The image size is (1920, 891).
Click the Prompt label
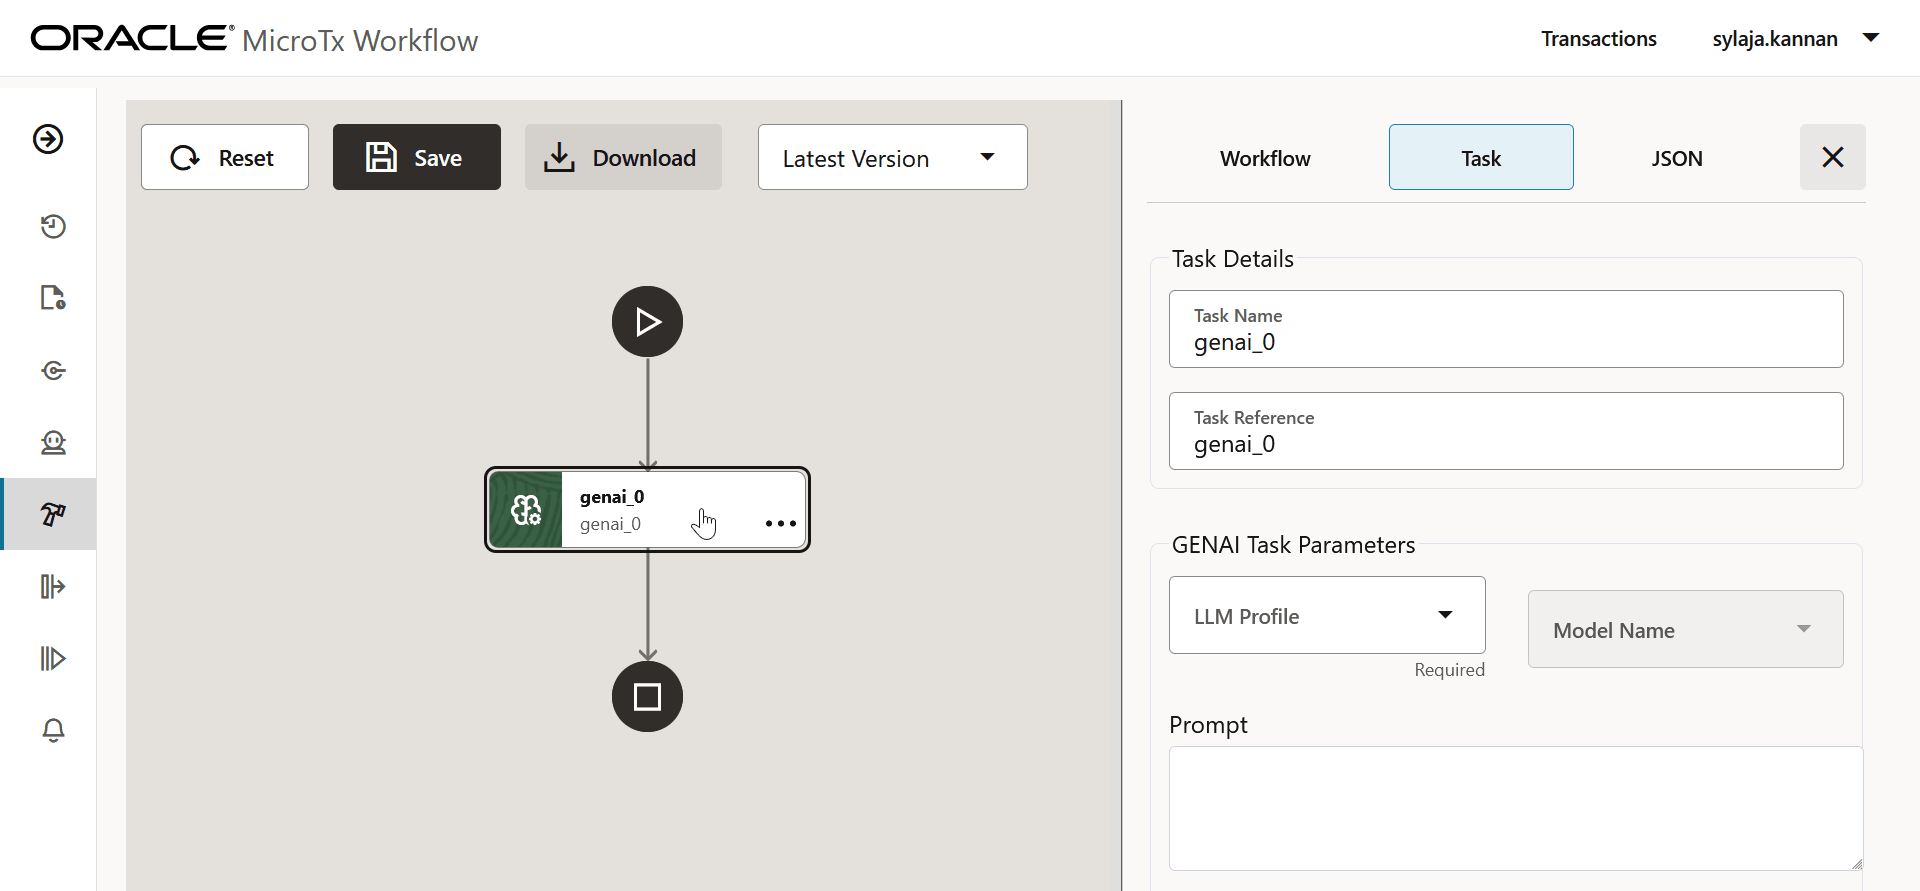(1208, 725)
